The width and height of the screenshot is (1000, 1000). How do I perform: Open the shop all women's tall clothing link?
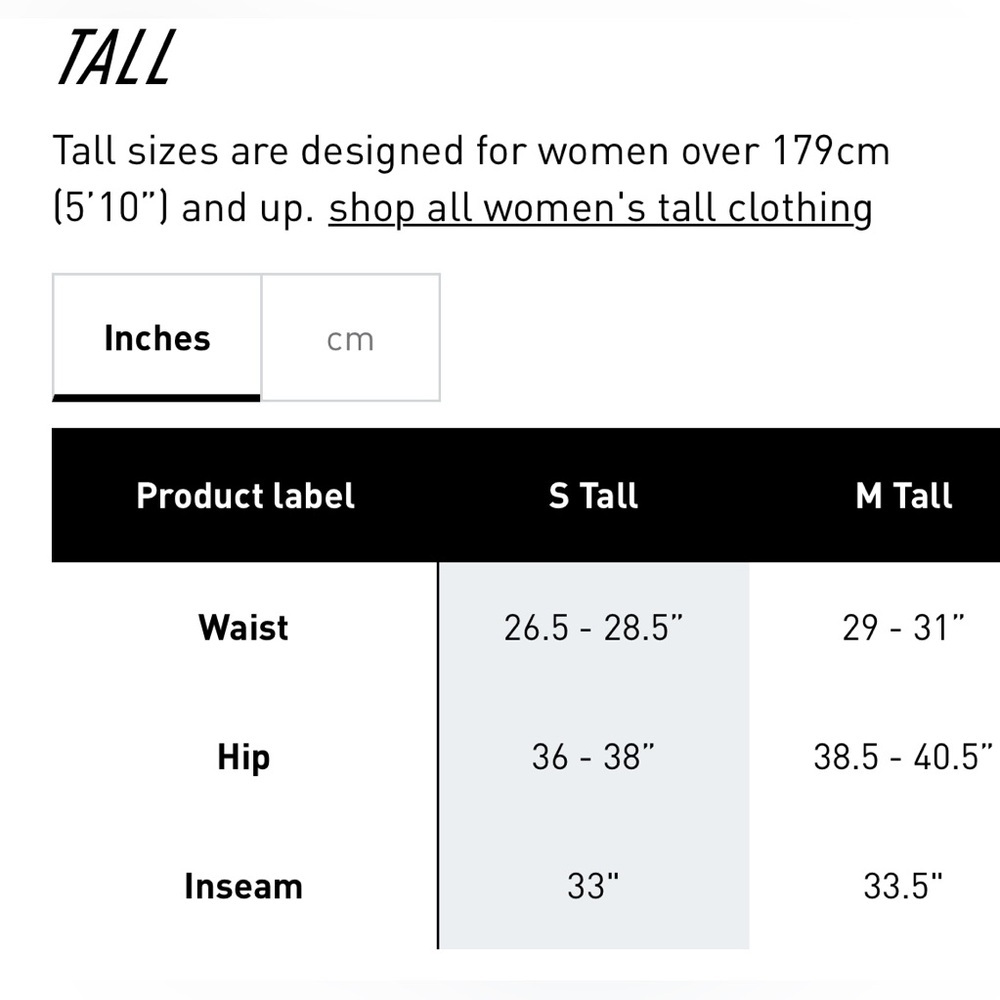[x=600, y=208]
